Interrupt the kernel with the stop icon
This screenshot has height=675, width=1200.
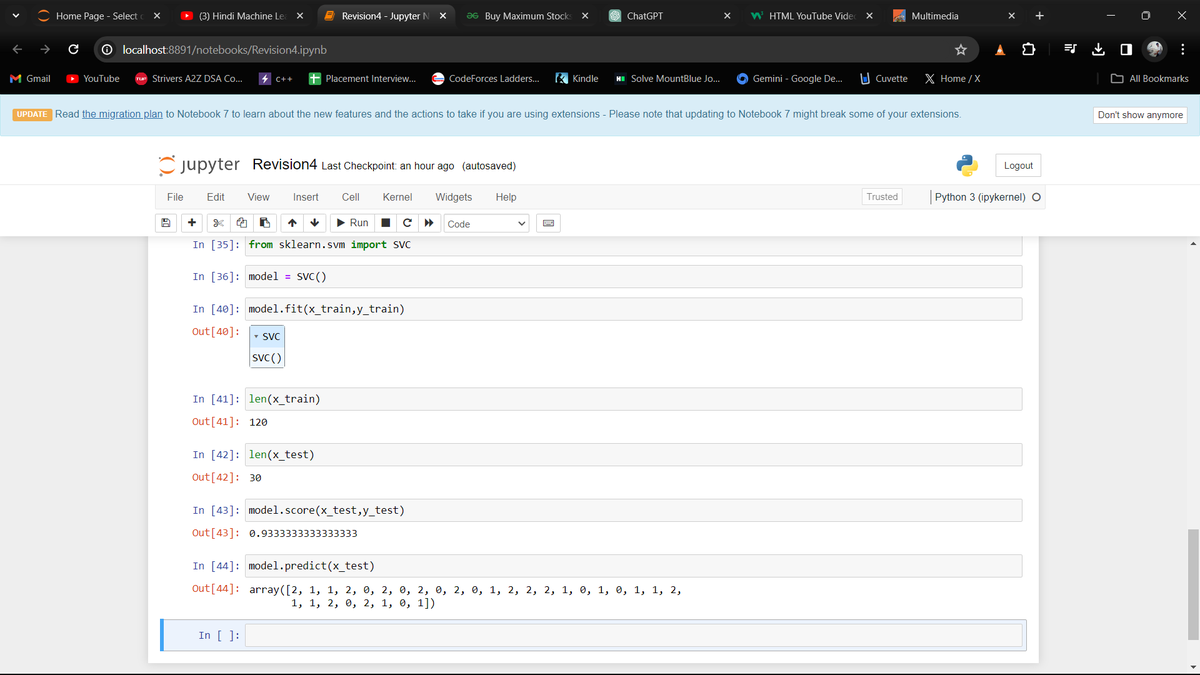pyautogui.click(x=385, y=223)
